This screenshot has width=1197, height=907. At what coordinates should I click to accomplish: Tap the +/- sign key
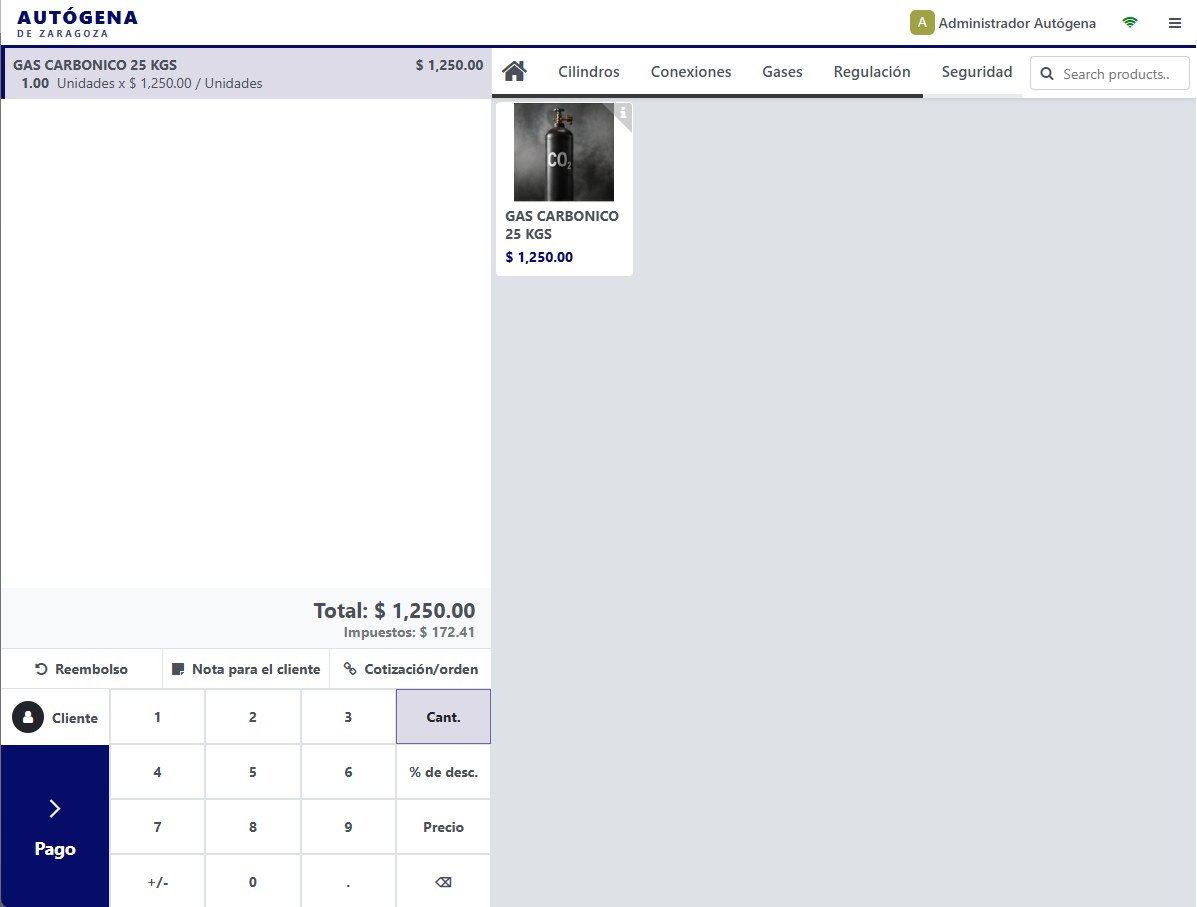pyautogui.click(x=157, y=882)
